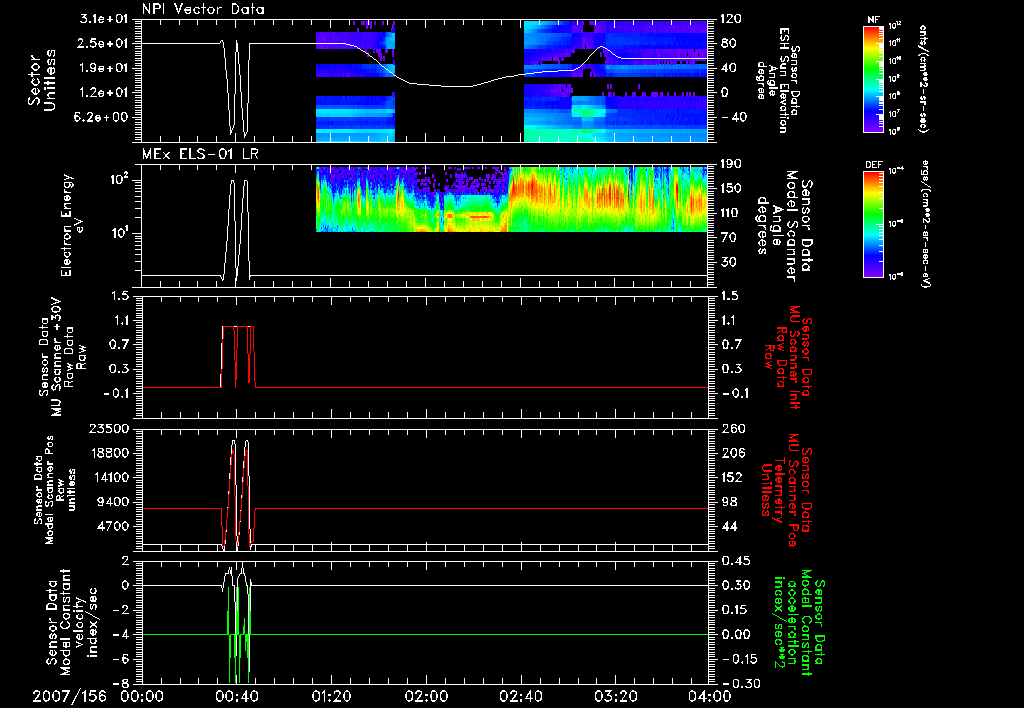
Task: Click the "Model Scanner Angle degrees" axis label
Action: coord(785,226)
